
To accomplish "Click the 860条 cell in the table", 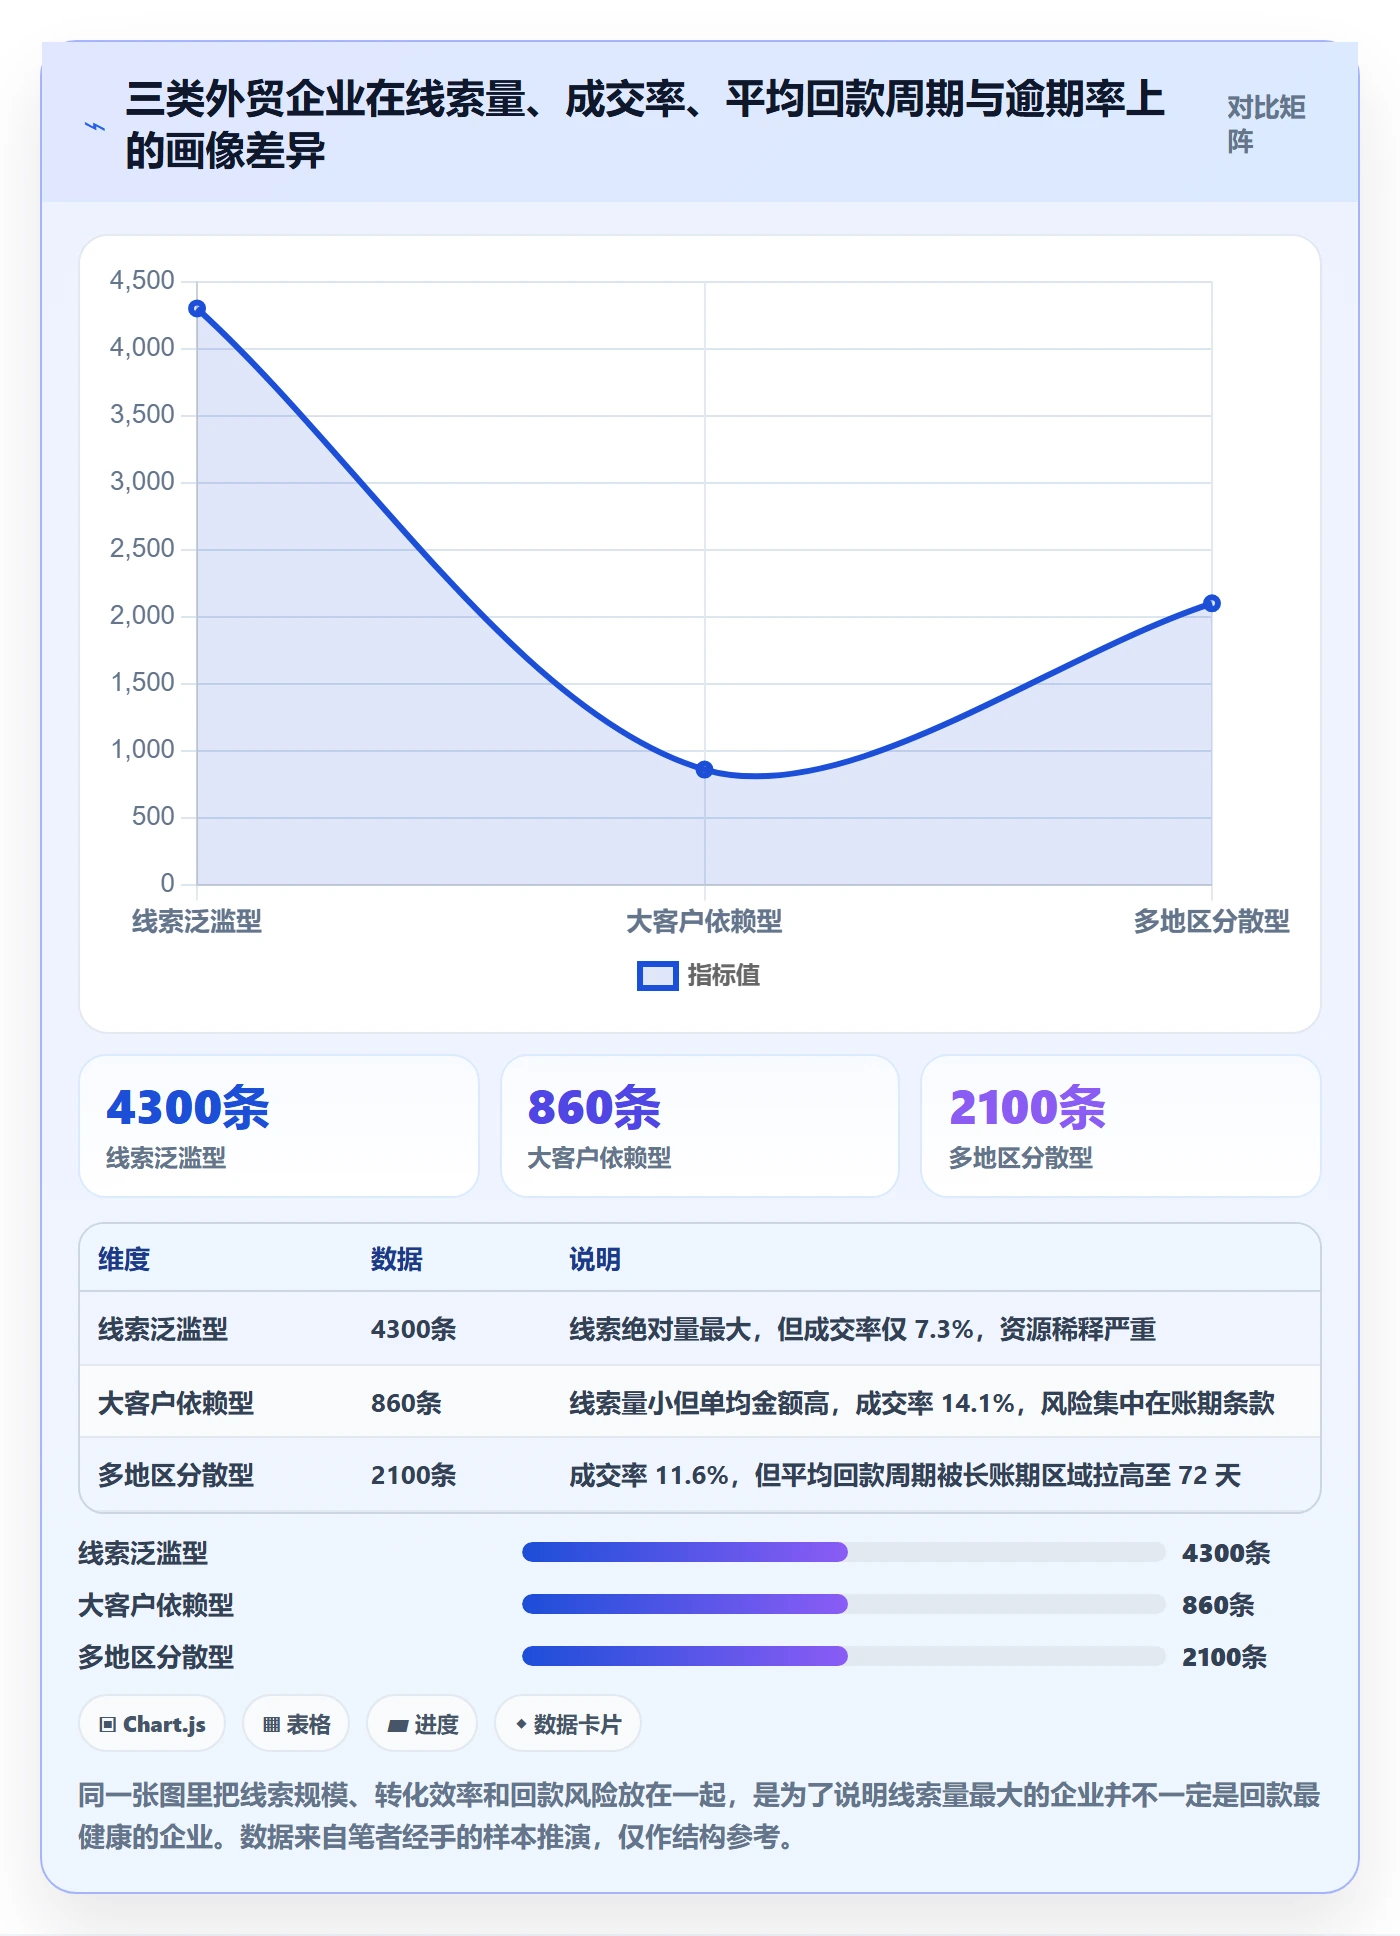I will coord(406,1403).
